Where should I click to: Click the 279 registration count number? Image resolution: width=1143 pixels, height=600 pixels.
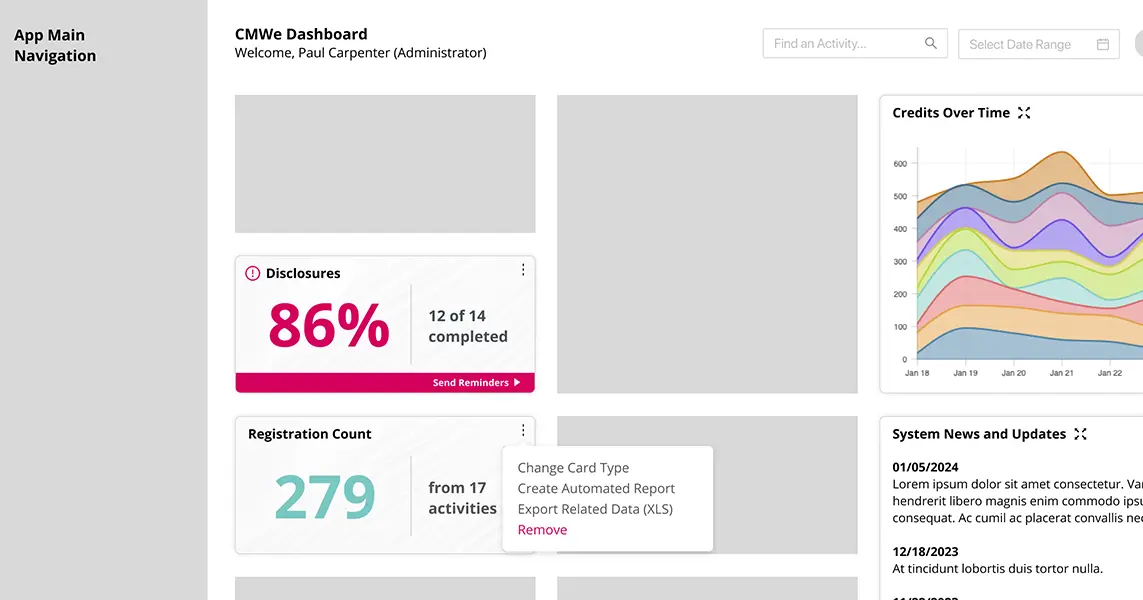324,497
